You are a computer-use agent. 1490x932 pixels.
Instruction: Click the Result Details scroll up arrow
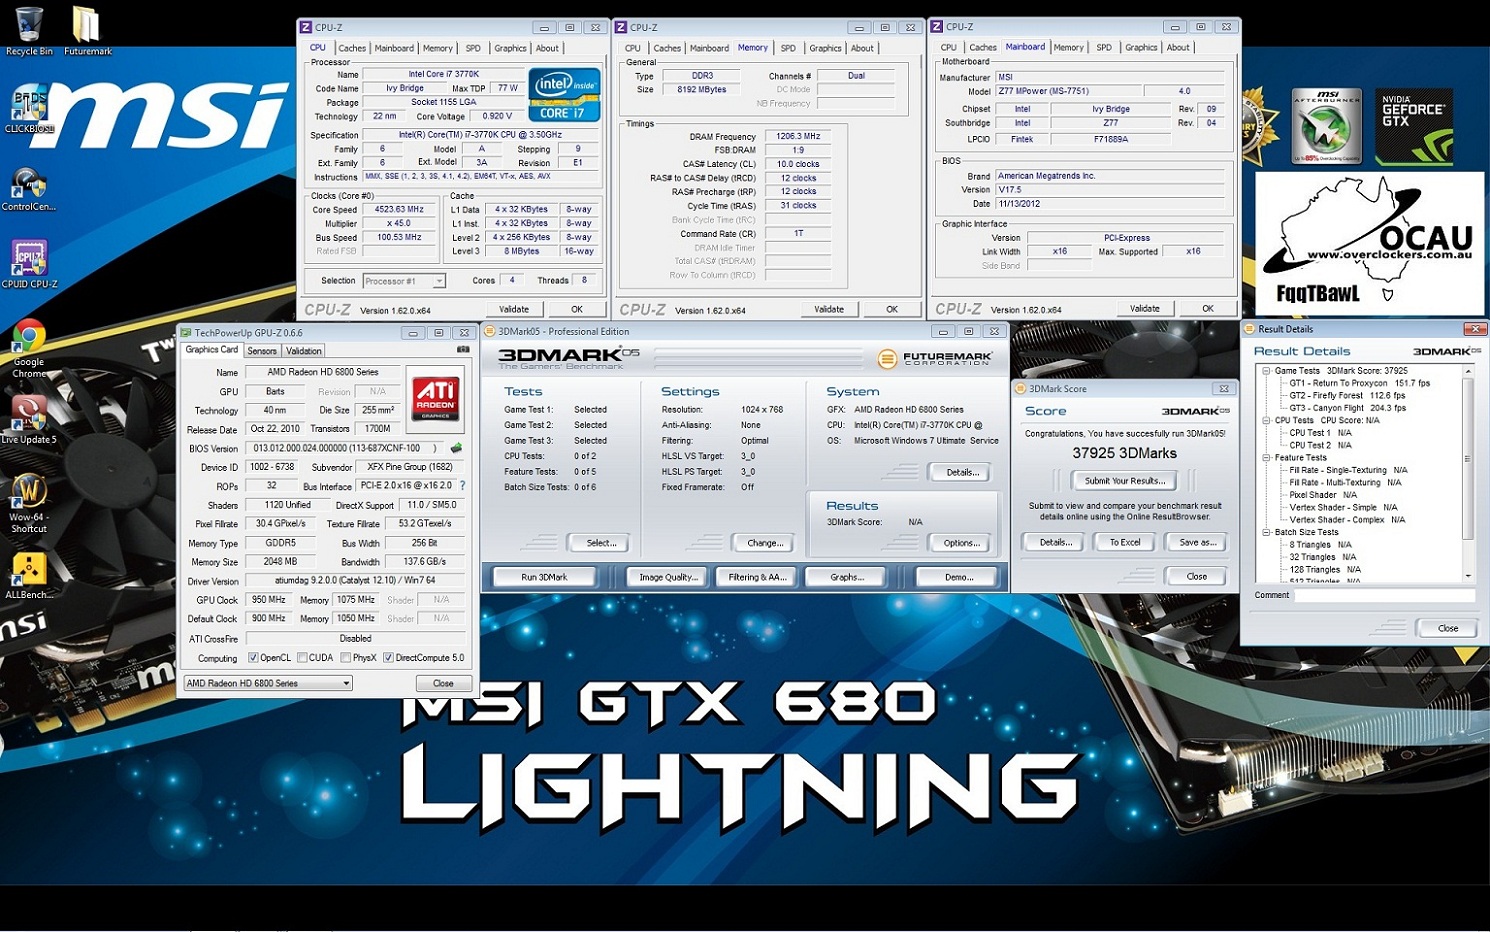(1468, 371)
